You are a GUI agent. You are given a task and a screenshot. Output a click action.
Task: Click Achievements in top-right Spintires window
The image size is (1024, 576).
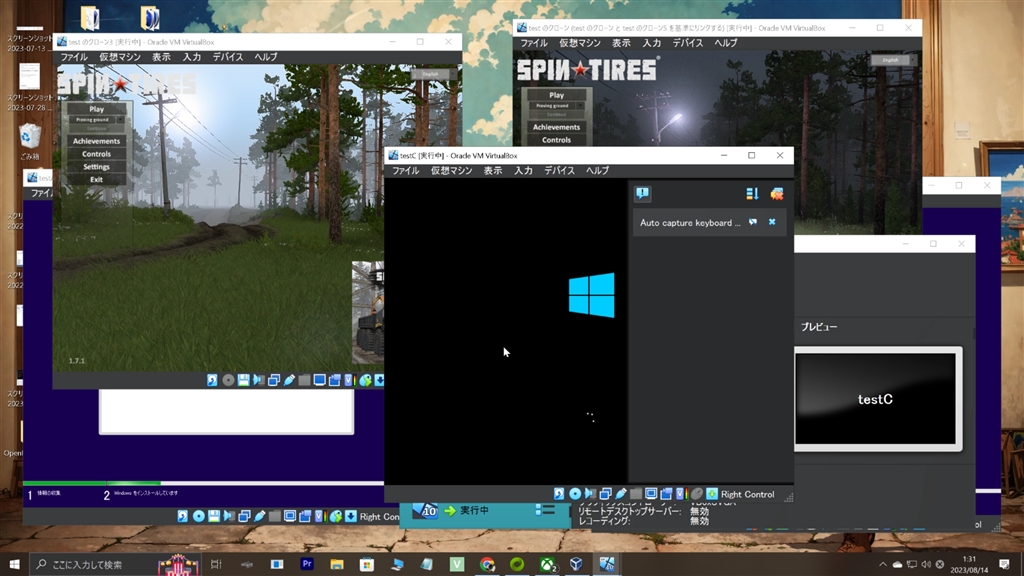(x=556, y=127)
